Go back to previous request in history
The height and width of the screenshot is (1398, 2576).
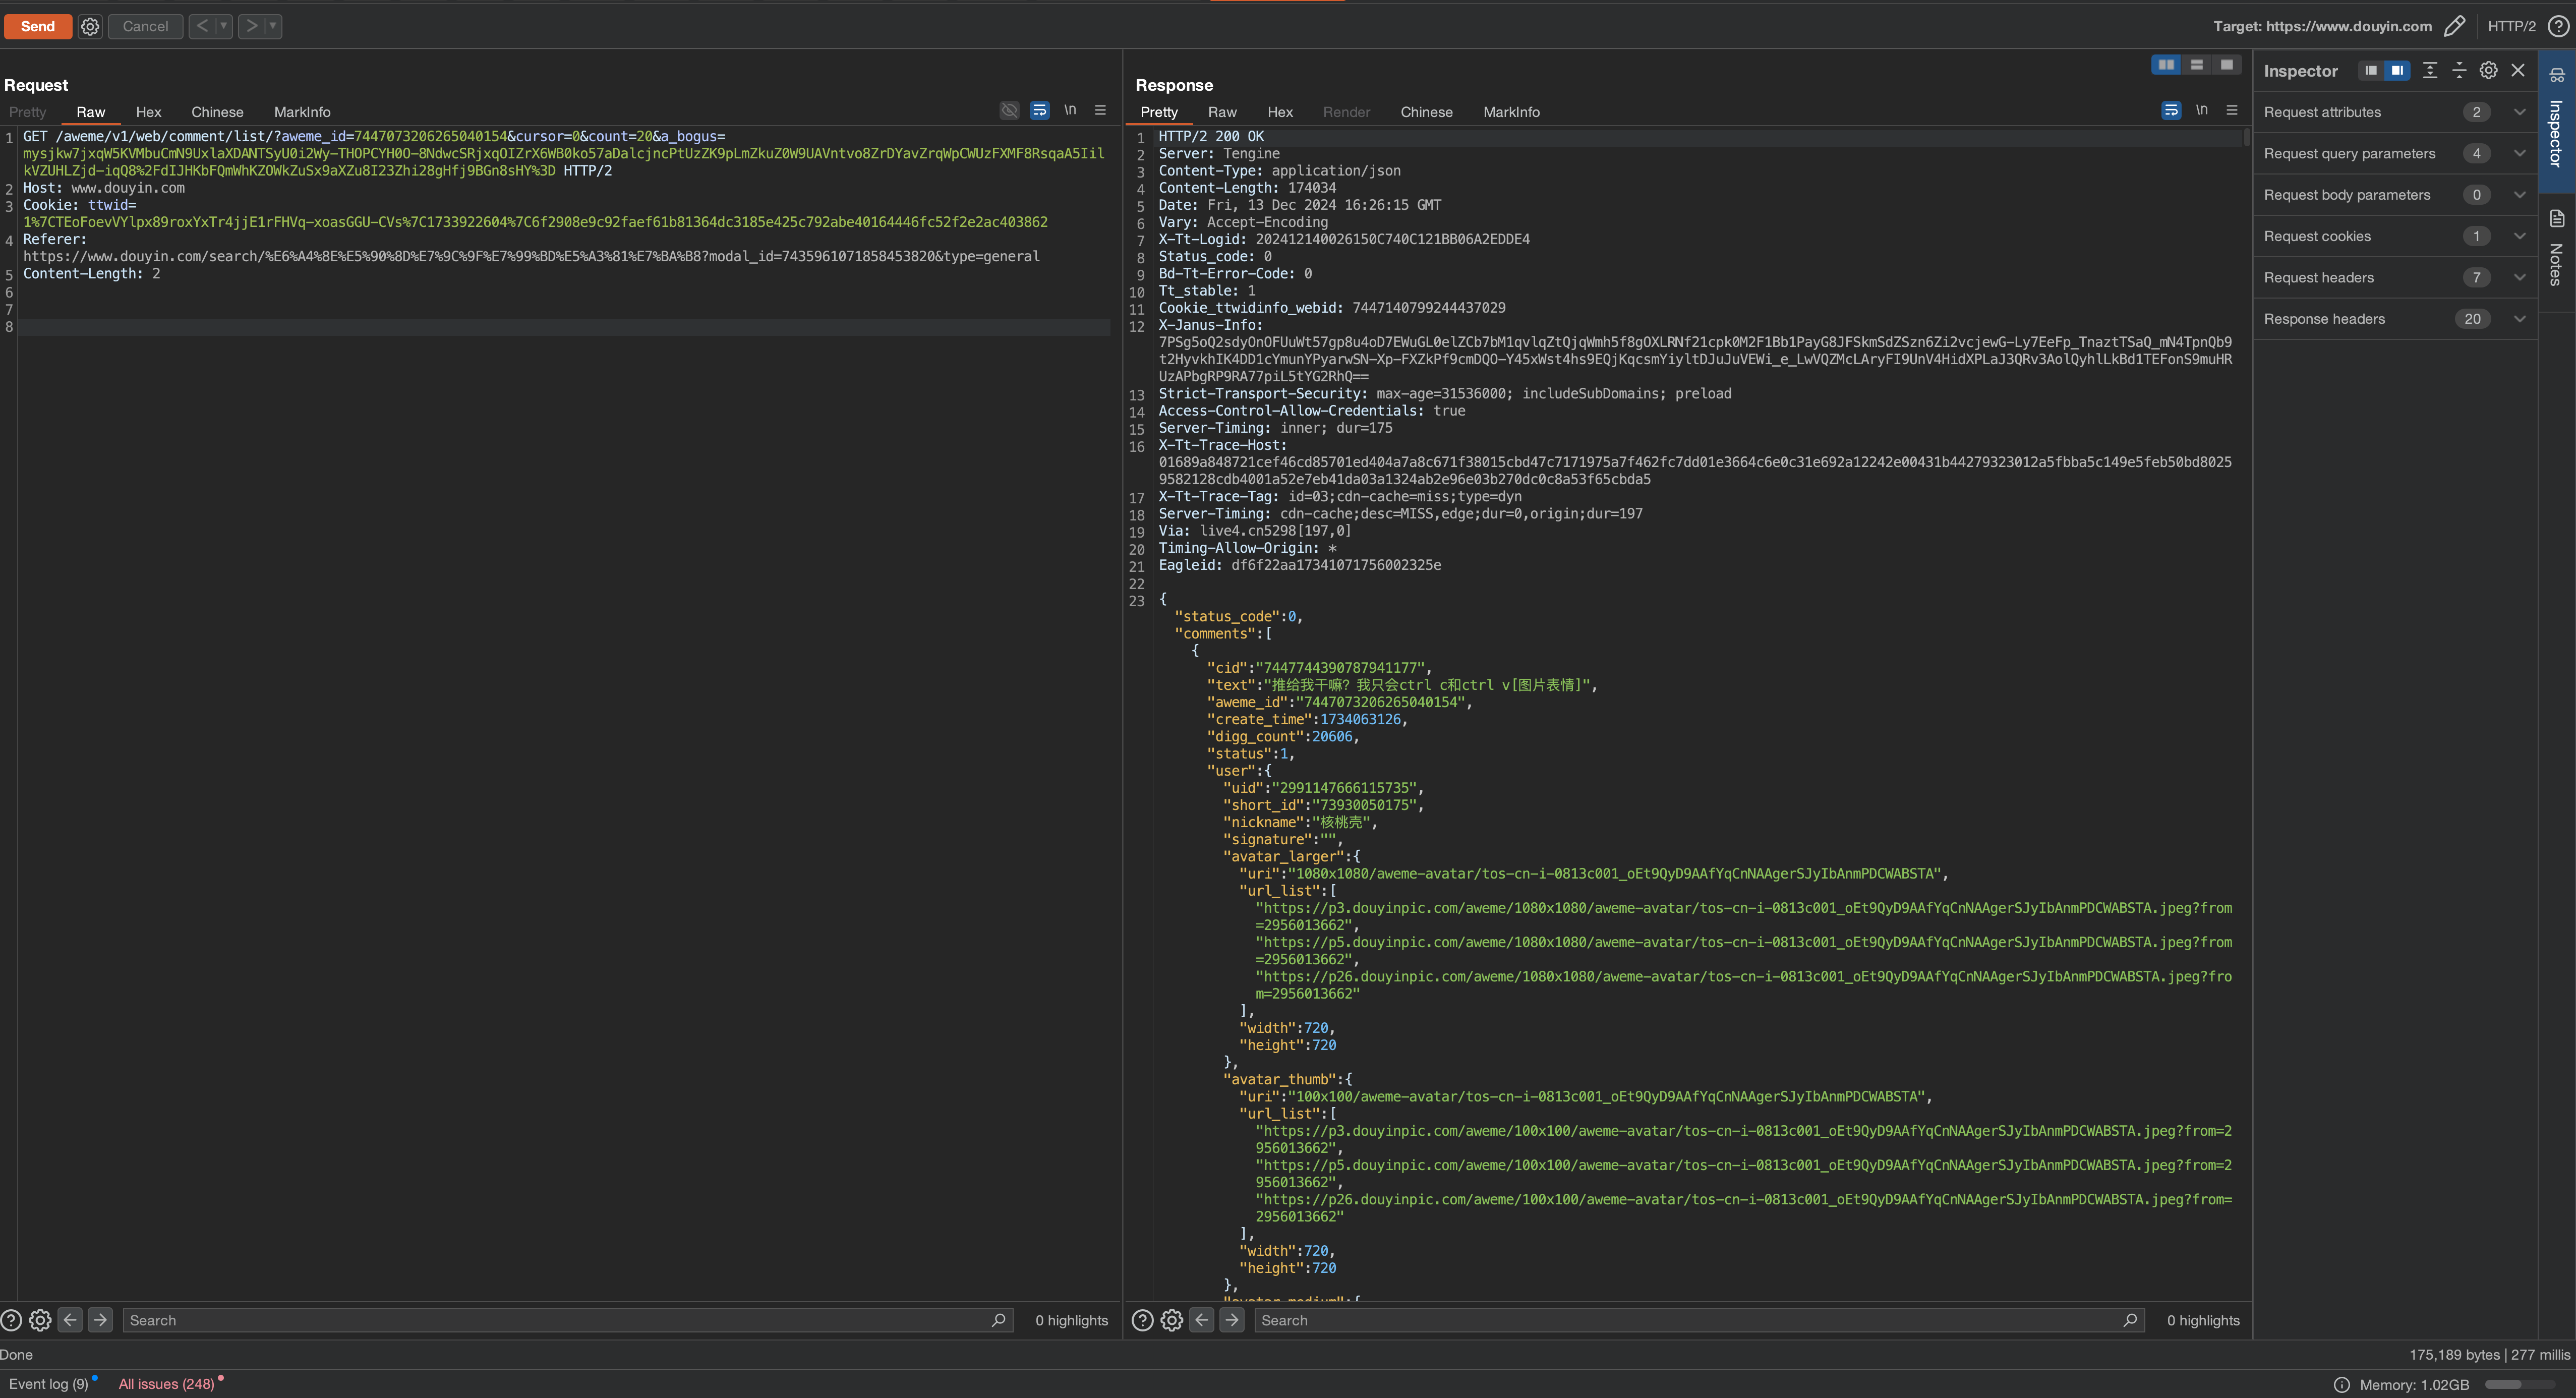click(x=202, y=26)
